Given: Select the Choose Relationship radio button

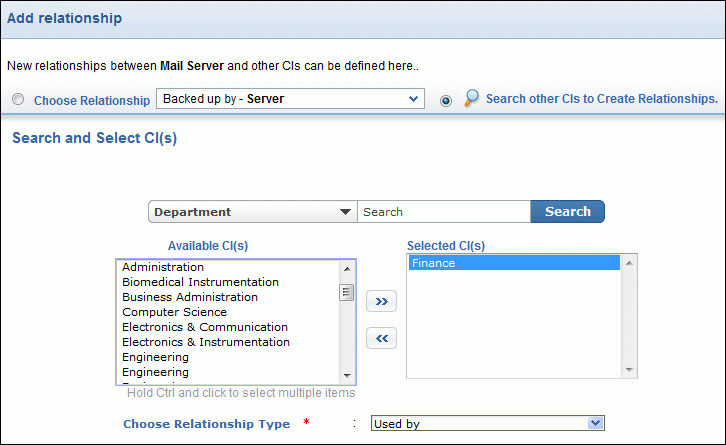Looking at the screenshot, I should click(18, 100).
